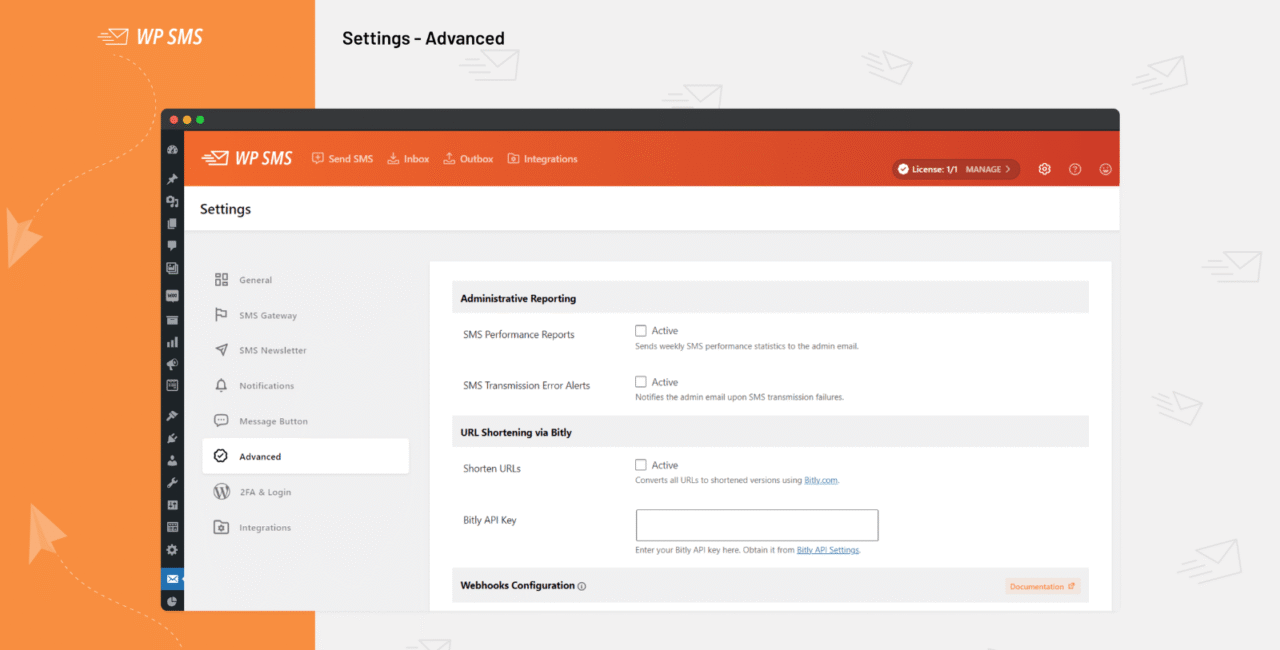Expand the License Manage chevron
The width and height of the screenshot is (1280, 650).
click(x=1008, y=169)
